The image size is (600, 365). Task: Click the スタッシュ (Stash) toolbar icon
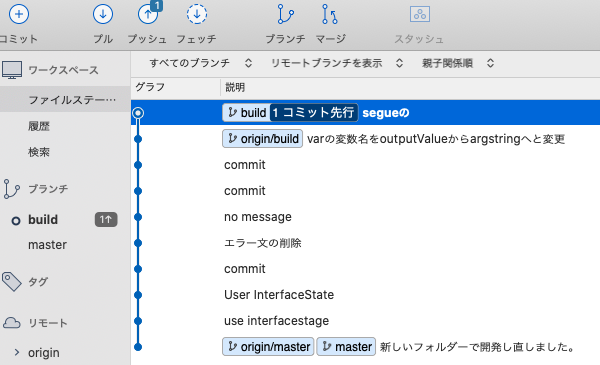click(420, 14)
